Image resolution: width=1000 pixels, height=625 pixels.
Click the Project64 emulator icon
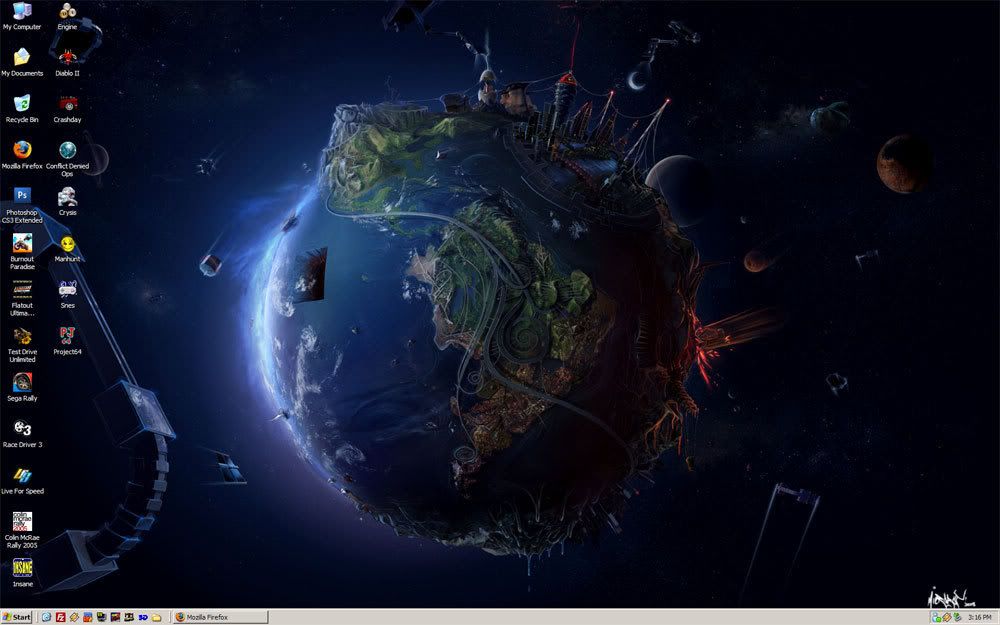[x=67, y=335]
